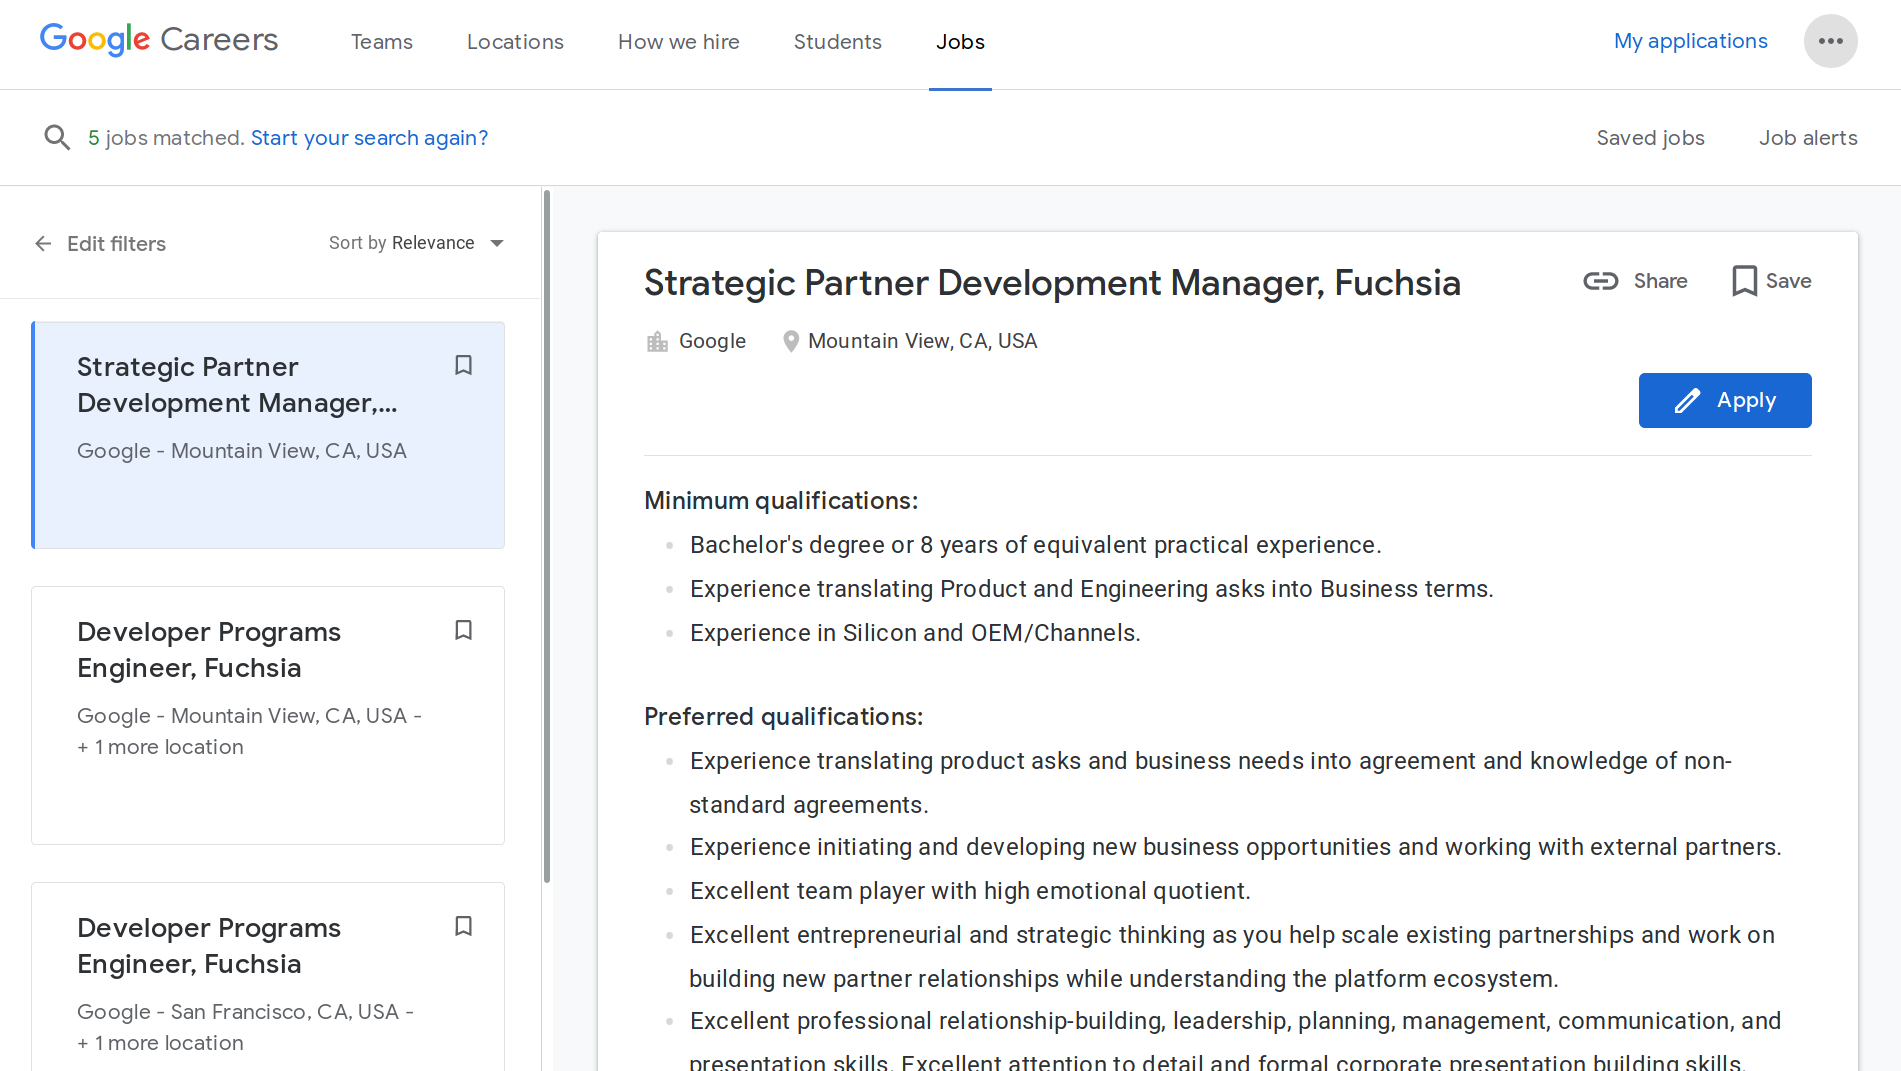Go to the Locations tab
Screen dimensions: 1901x1071
click(x=515, y=42)
